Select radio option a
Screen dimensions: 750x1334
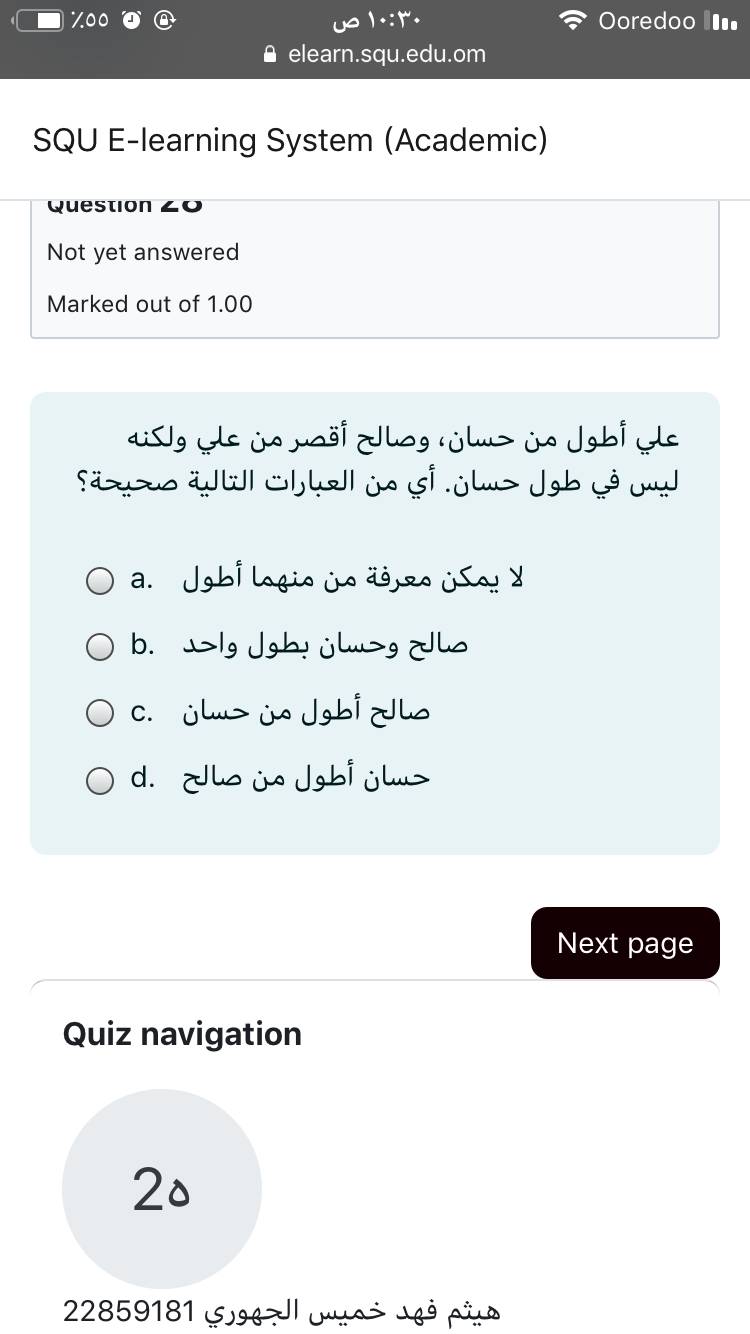tap(99, 580)
